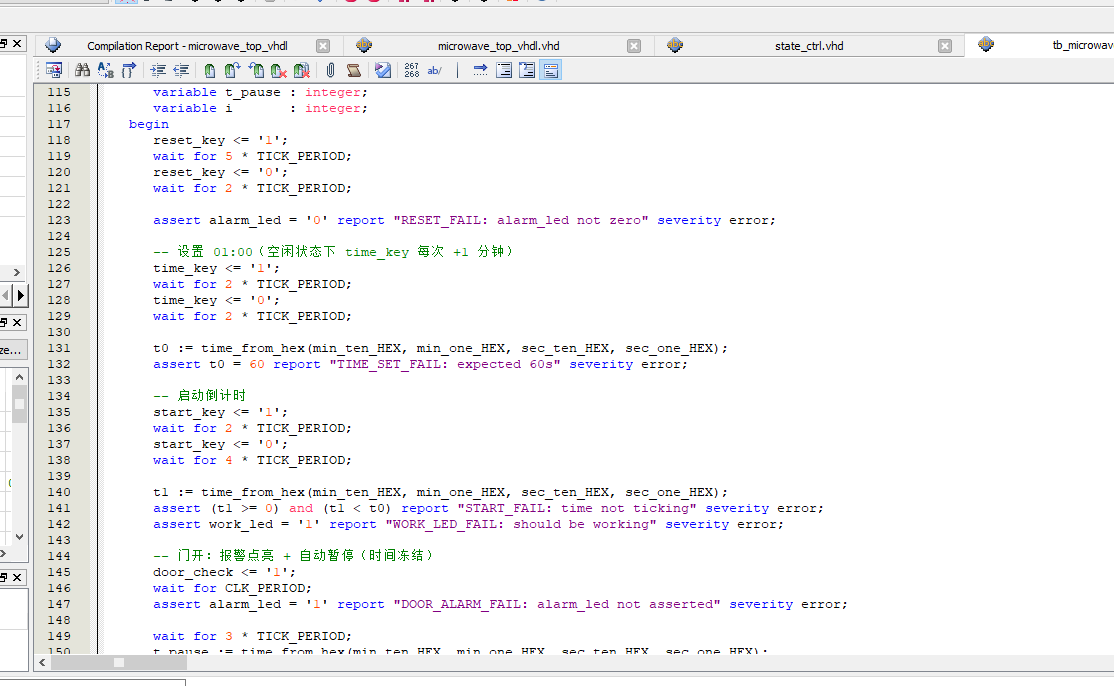Viewport: 1114px width, 686px height.
Task: Click the paperclip insert file icon
Action: 330,70
